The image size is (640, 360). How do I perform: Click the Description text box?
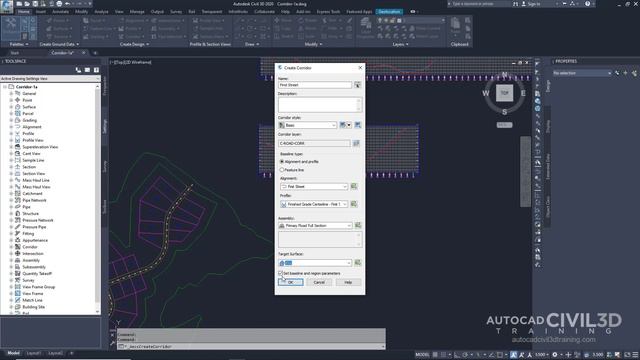click(320, 104)
